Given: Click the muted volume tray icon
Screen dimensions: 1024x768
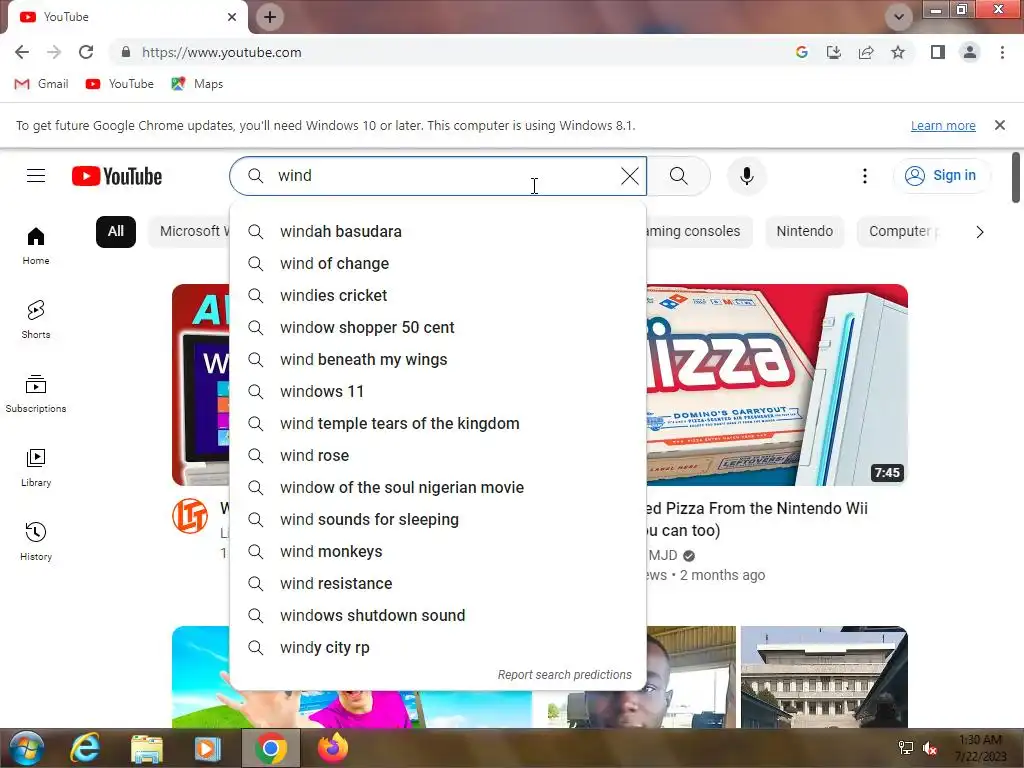Looking at the screenshot, I should point(929,748).
